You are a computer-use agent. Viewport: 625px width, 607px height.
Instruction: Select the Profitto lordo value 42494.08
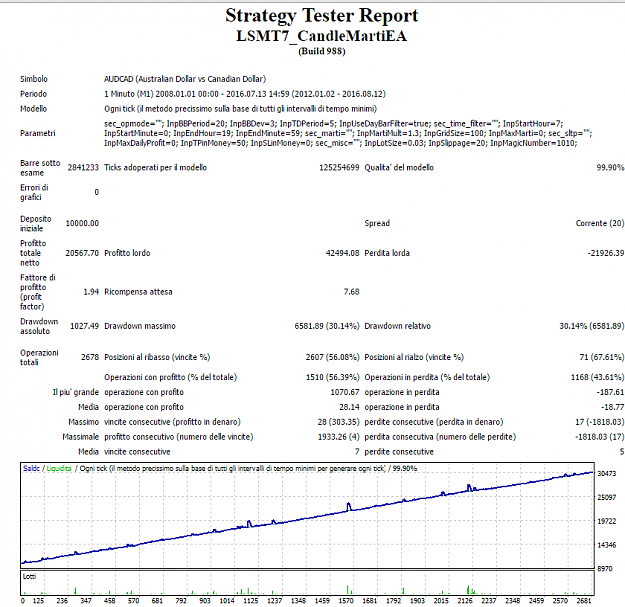pos(342,253)
